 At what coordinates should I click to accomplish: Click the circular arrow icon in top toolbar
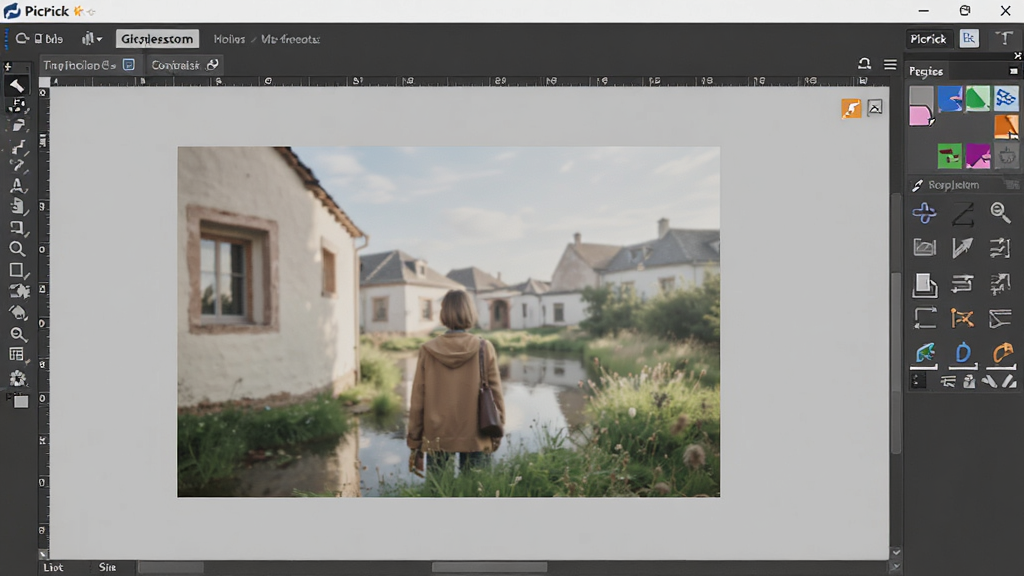point(22,39)
